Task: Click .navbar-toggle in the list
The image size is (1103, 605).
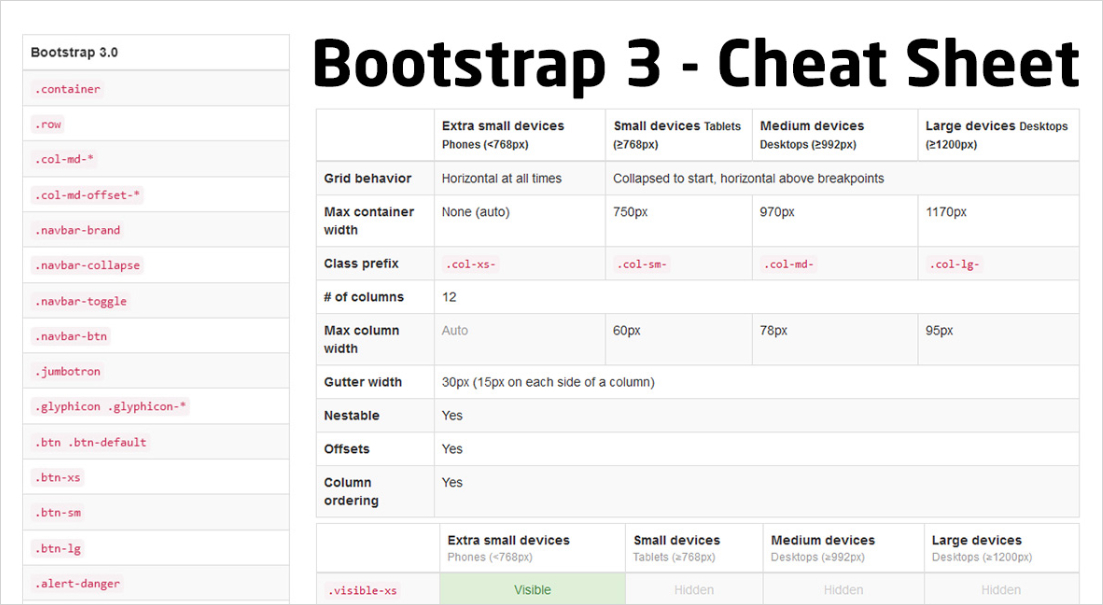Action: click(x=80, y=301)
